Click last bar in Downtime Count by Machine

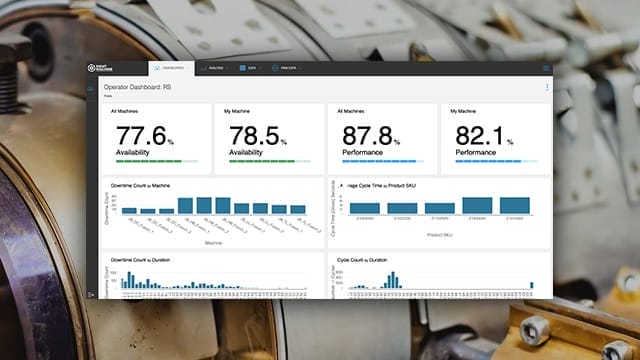[x=298, y=209]
